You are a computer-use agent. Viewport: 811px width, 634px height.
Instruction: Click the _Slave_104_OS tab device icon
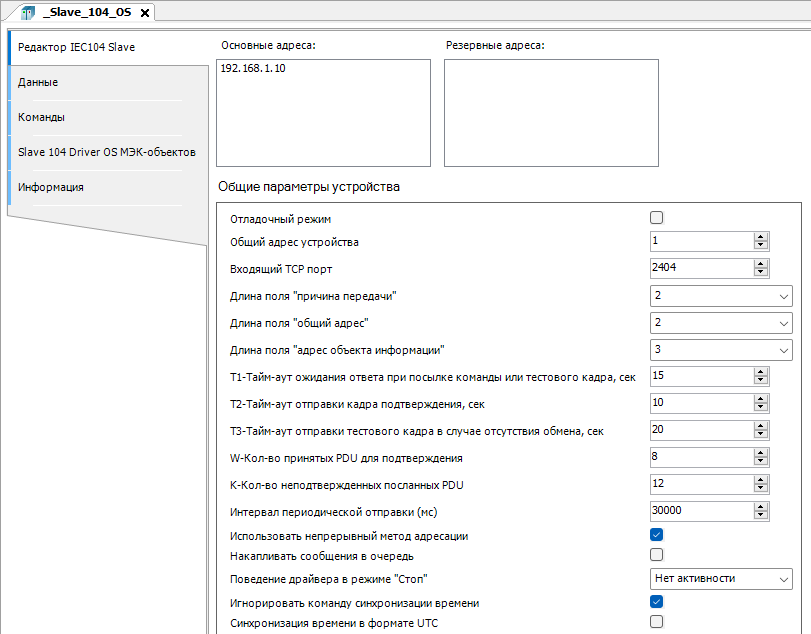point(27,13)
